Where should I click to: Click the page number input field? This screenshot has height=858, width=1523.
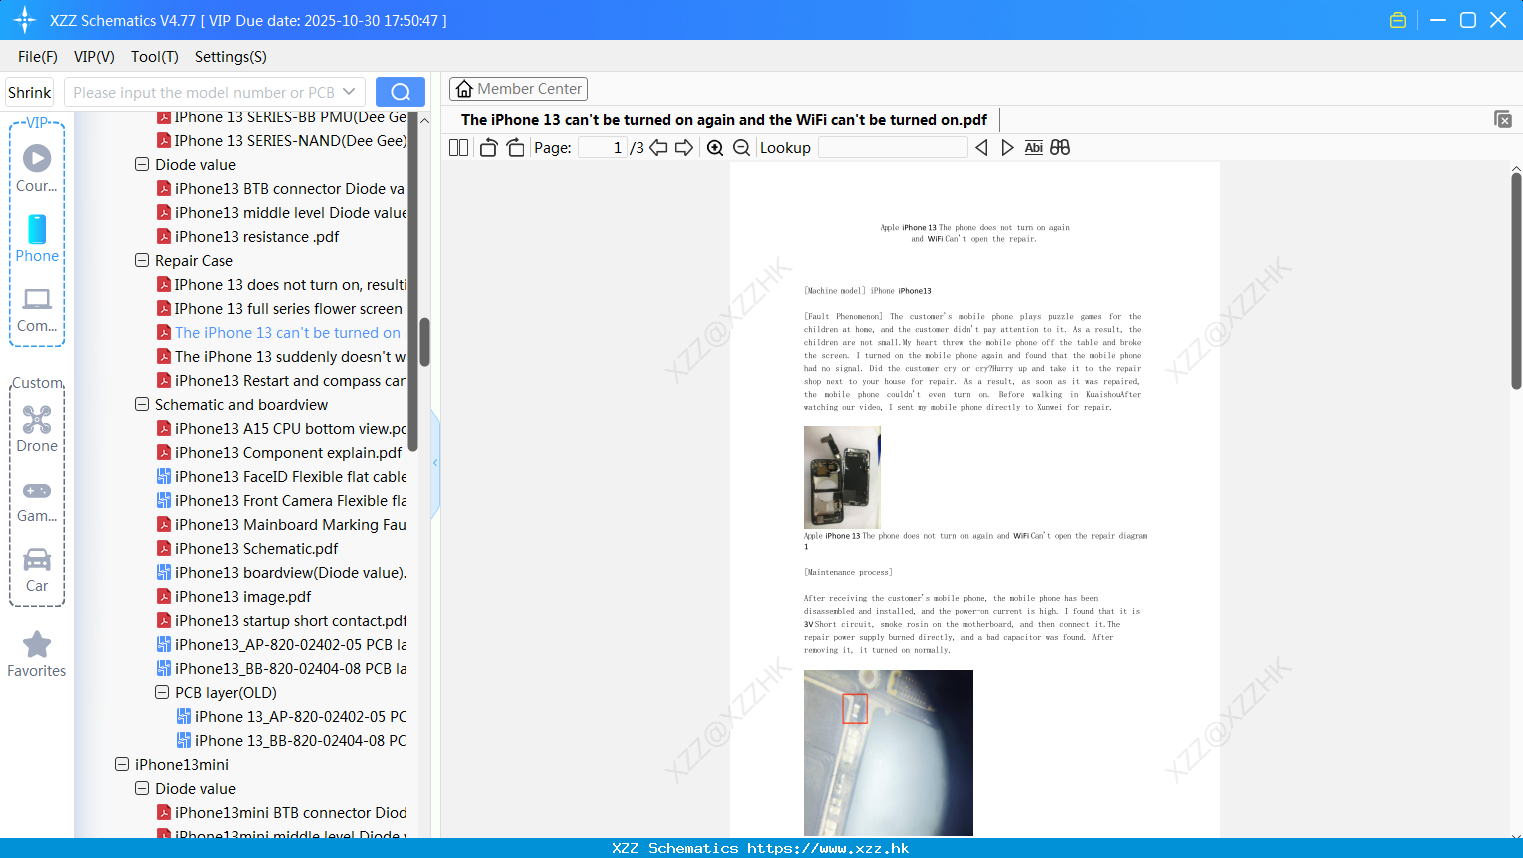tap(603, 147)
